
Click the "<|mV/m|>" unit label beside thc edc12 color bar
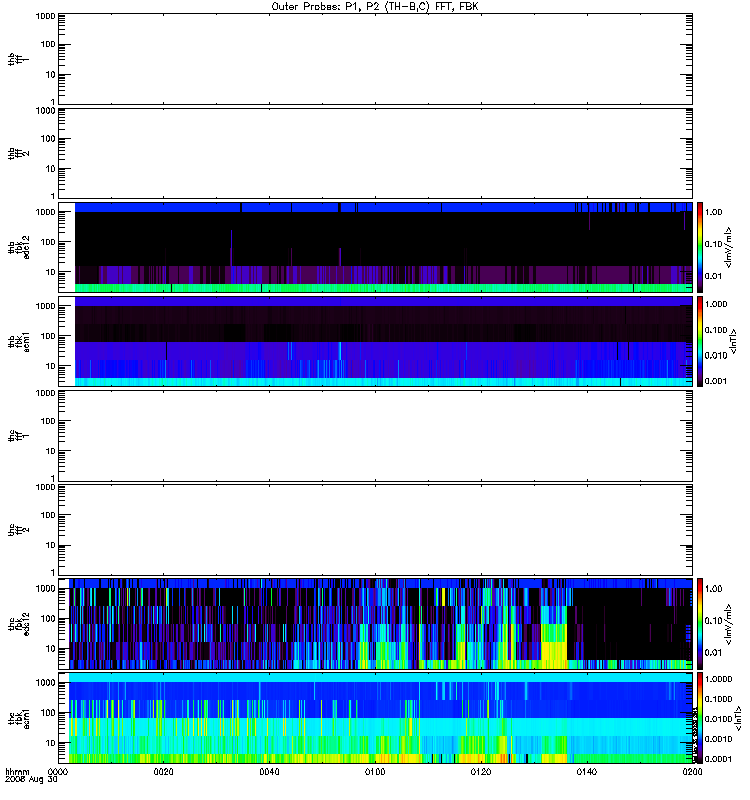[x=728, y=624]
